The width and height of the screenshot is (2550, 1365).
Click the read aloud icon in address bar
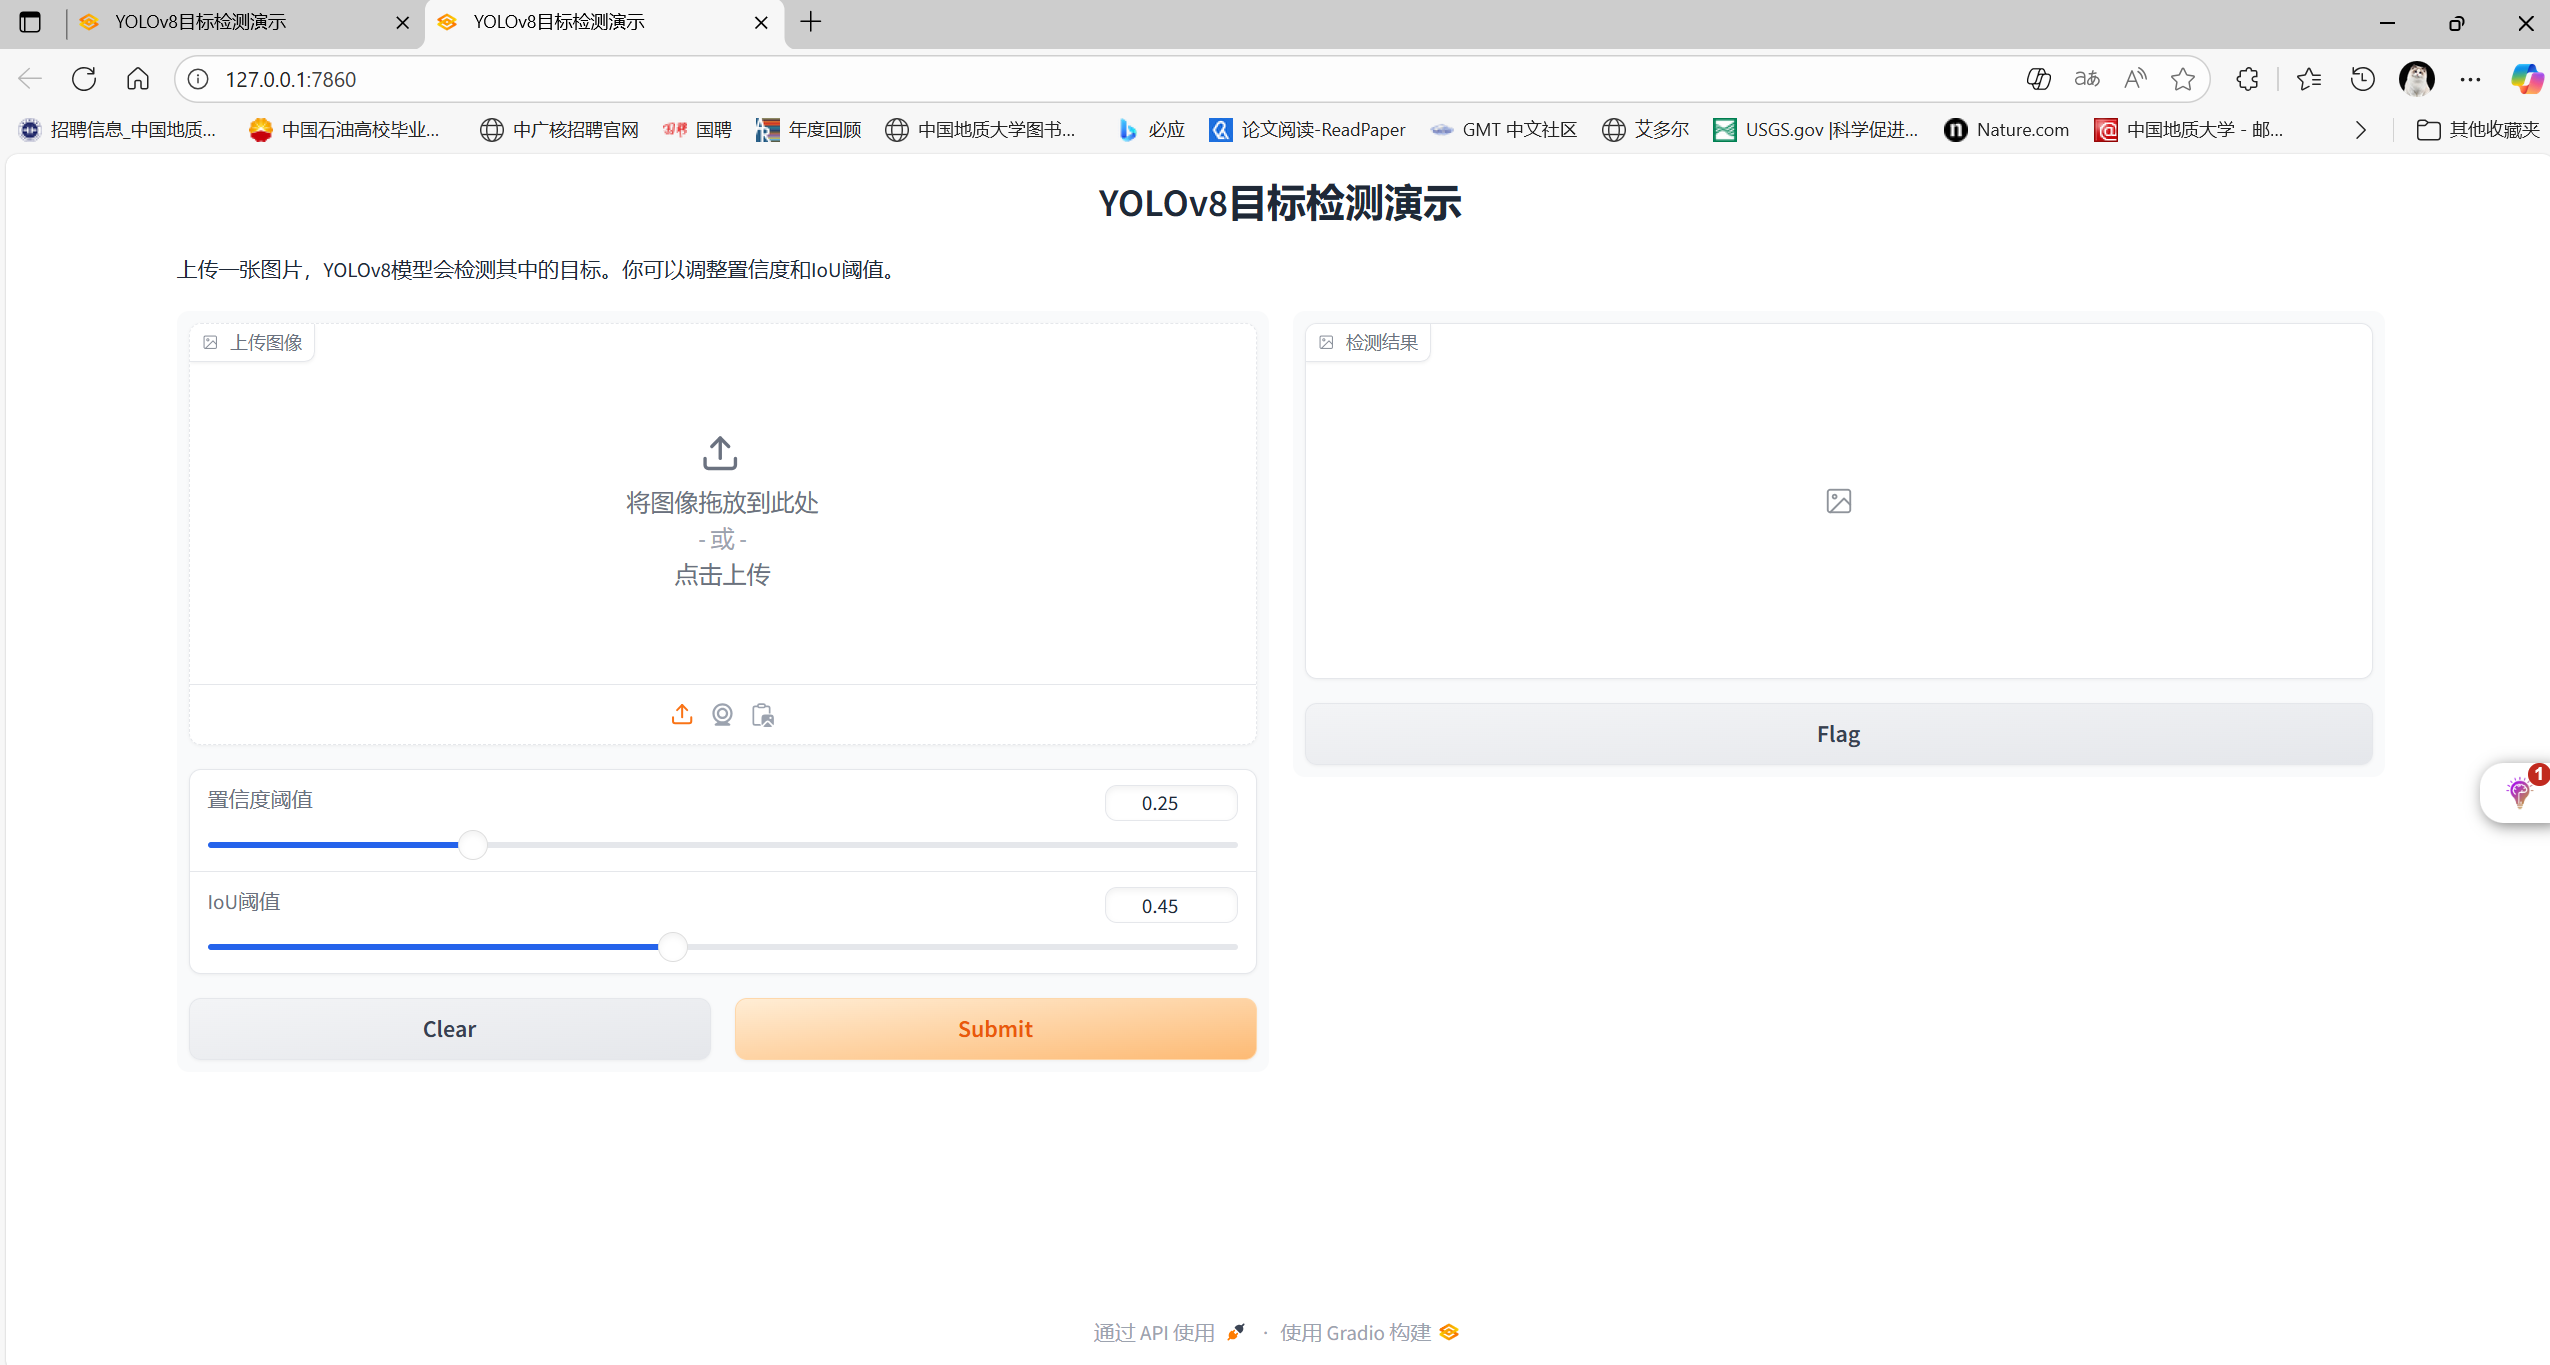tap(2134, 78)
